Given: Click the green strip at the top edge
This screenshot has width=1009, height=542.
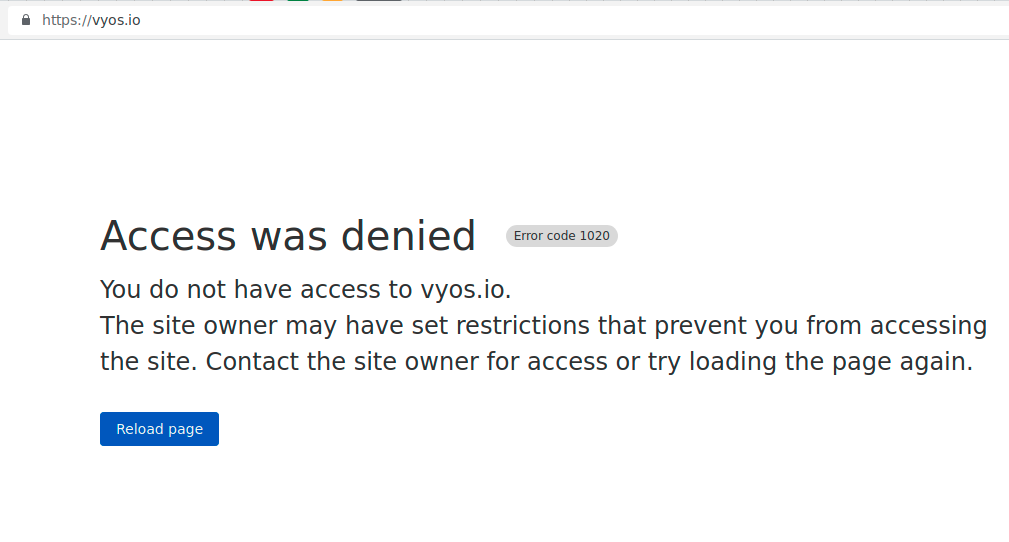Looking at the screenshot, I should click(x=297, y=1).
